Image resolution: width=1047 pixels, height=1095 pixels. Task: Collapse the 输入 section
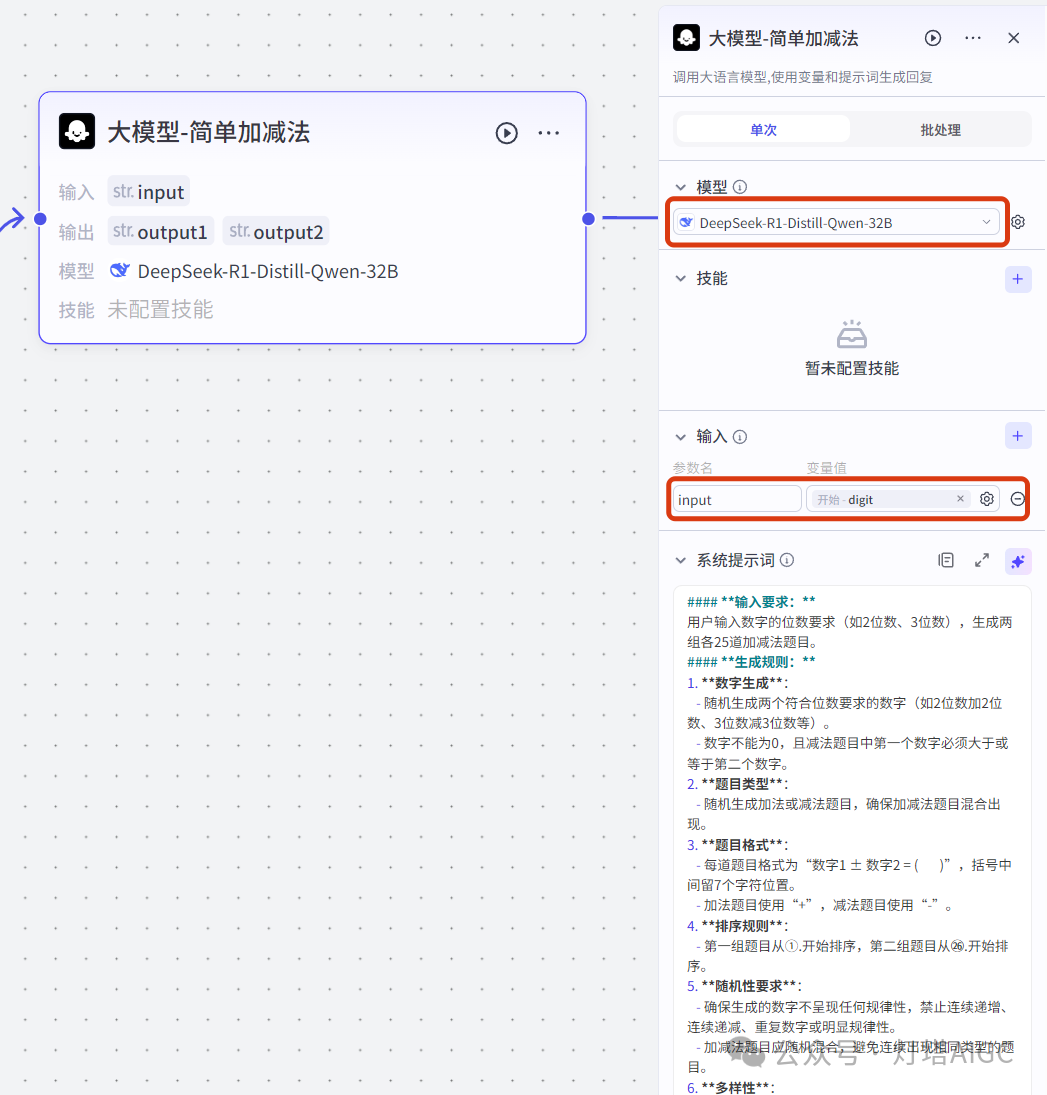[x=680, y=436]
